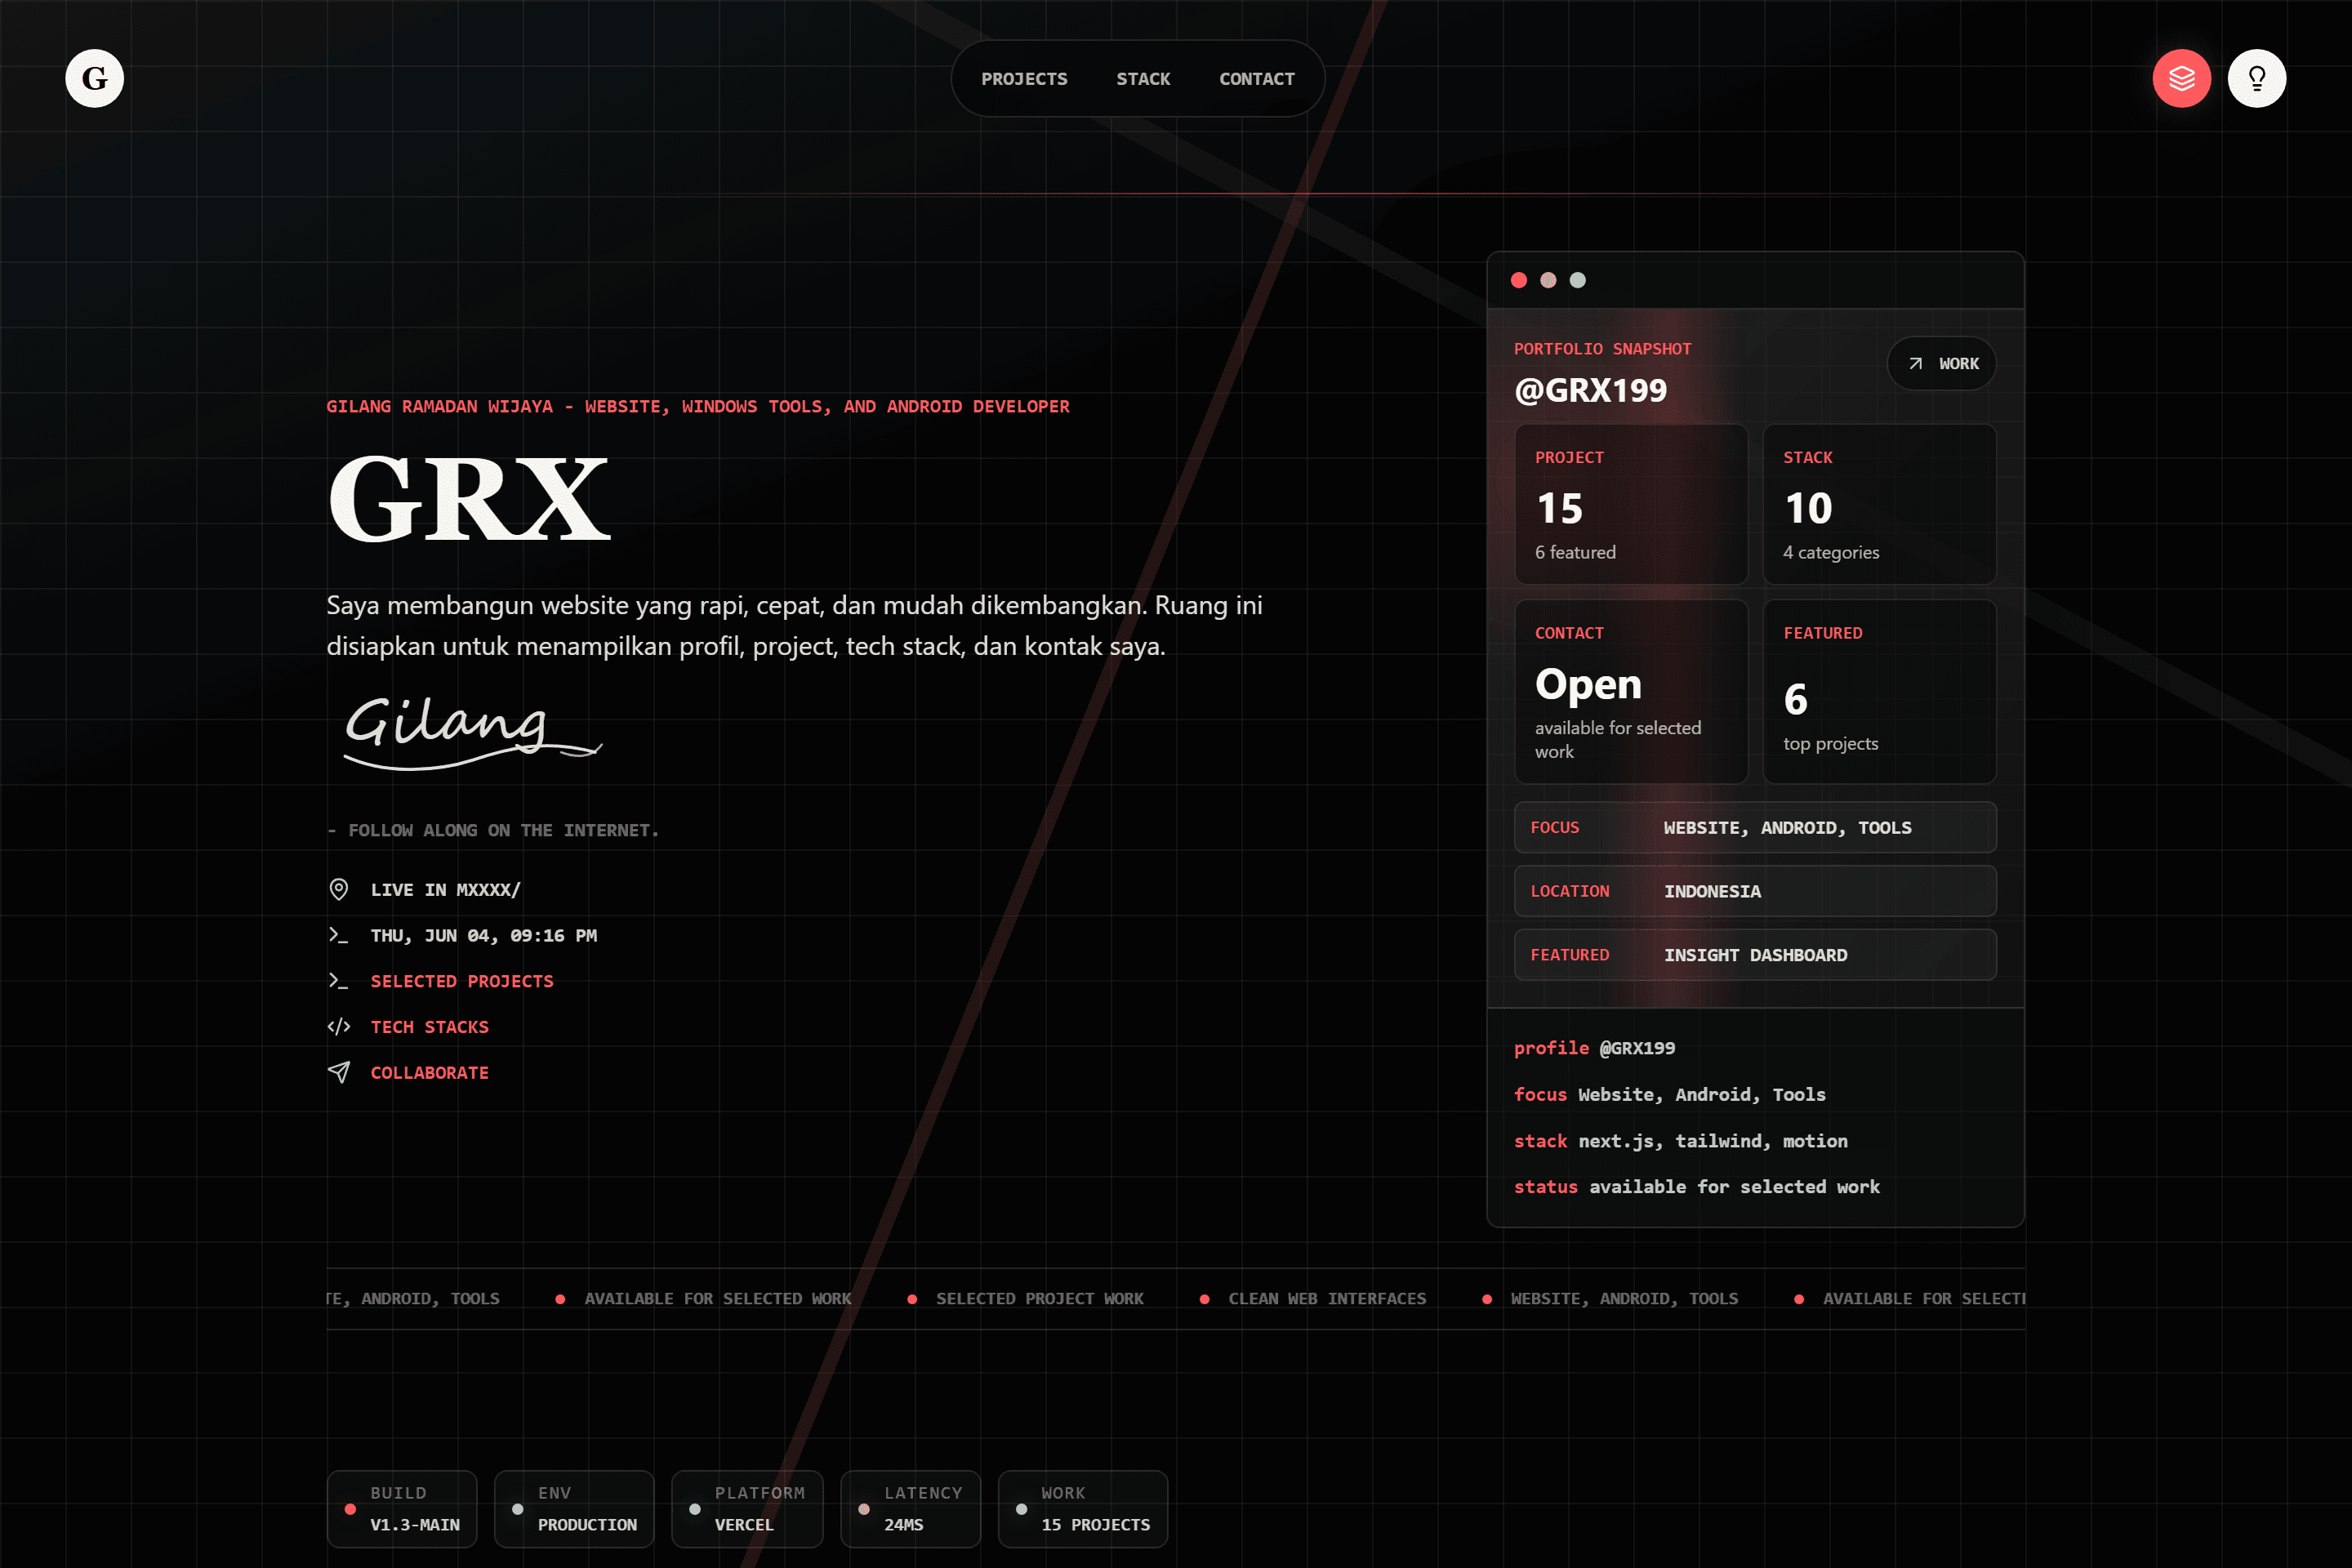Open the Contact nav item
The image size is (2352, 1568).
click(1256, 79)
